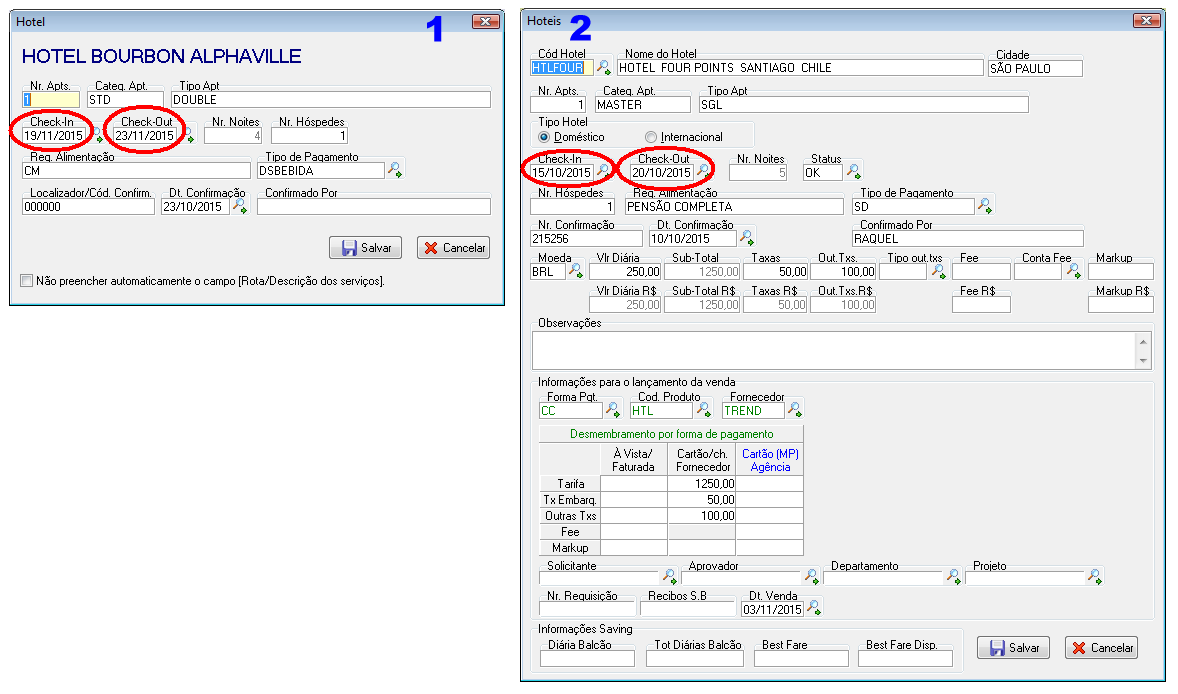Select the Doméstico hotel type radio
Image resolution: width=1178 pixels, height=694 pixels.
pyautogui.click(x=544, y=137)
